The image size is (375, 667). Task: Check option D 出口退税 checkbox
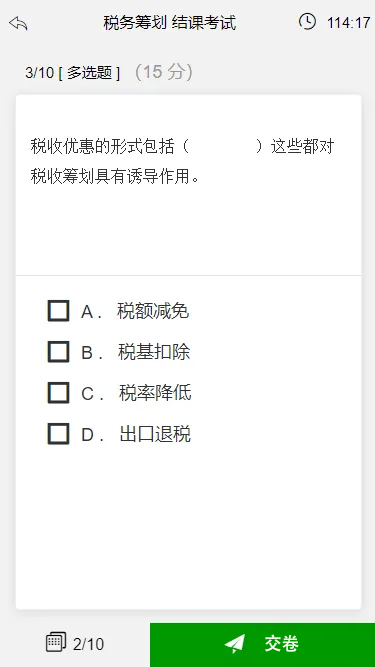click(x=58, y=434)
